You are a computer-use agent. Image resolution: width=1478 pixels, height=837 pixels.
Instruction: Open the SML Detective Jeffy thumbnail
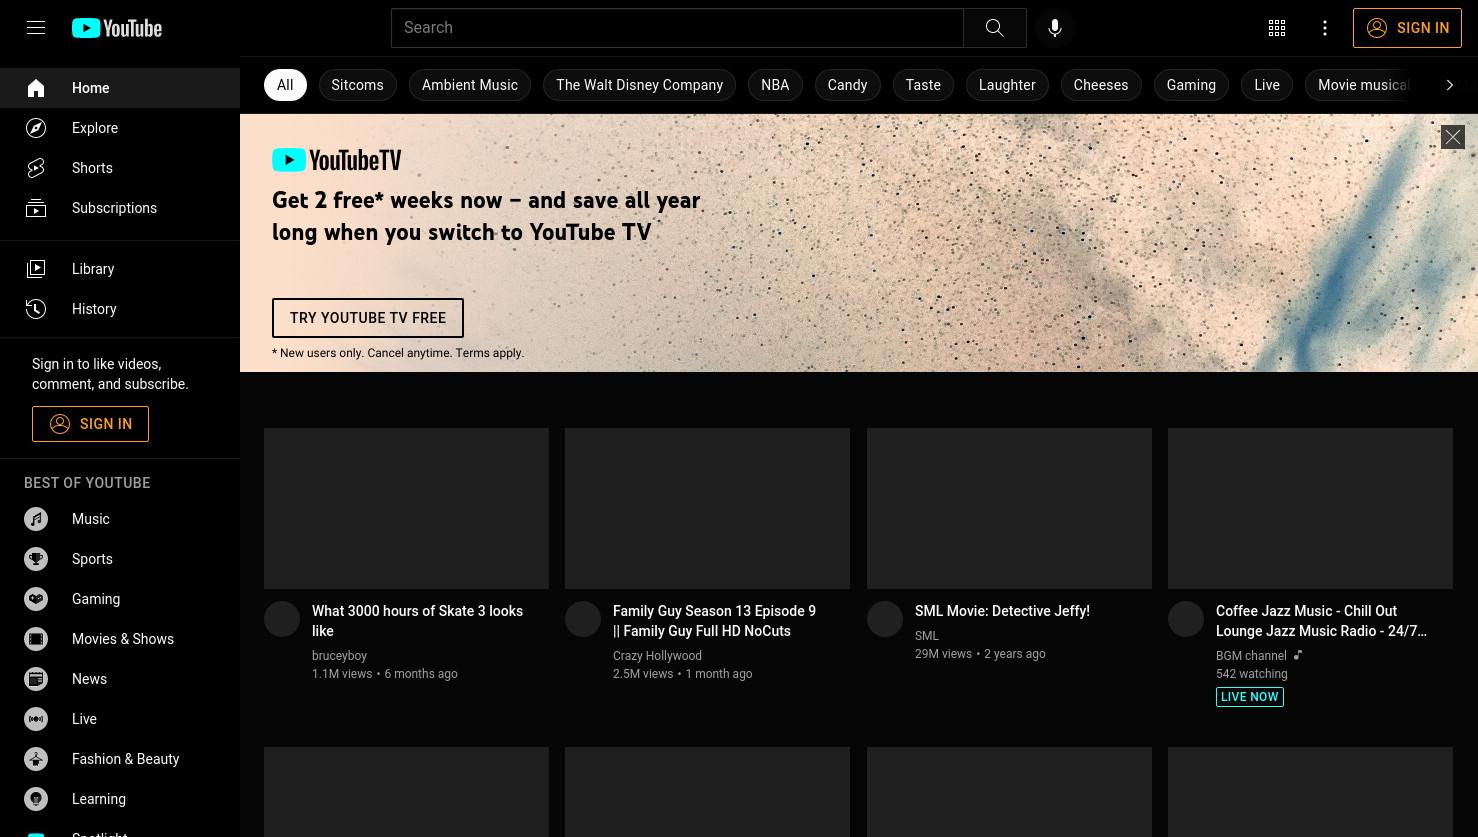[x=1009, y=508]
